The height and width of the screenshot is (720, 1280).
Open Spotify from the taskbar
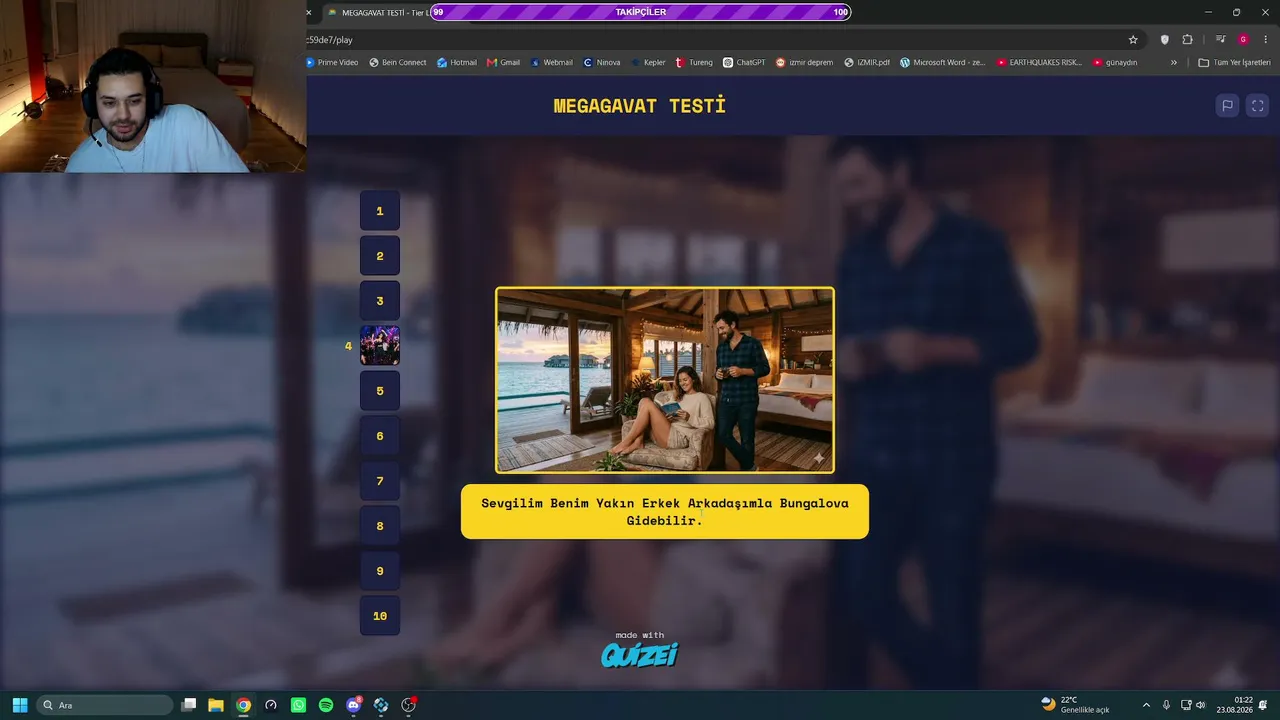326,705
